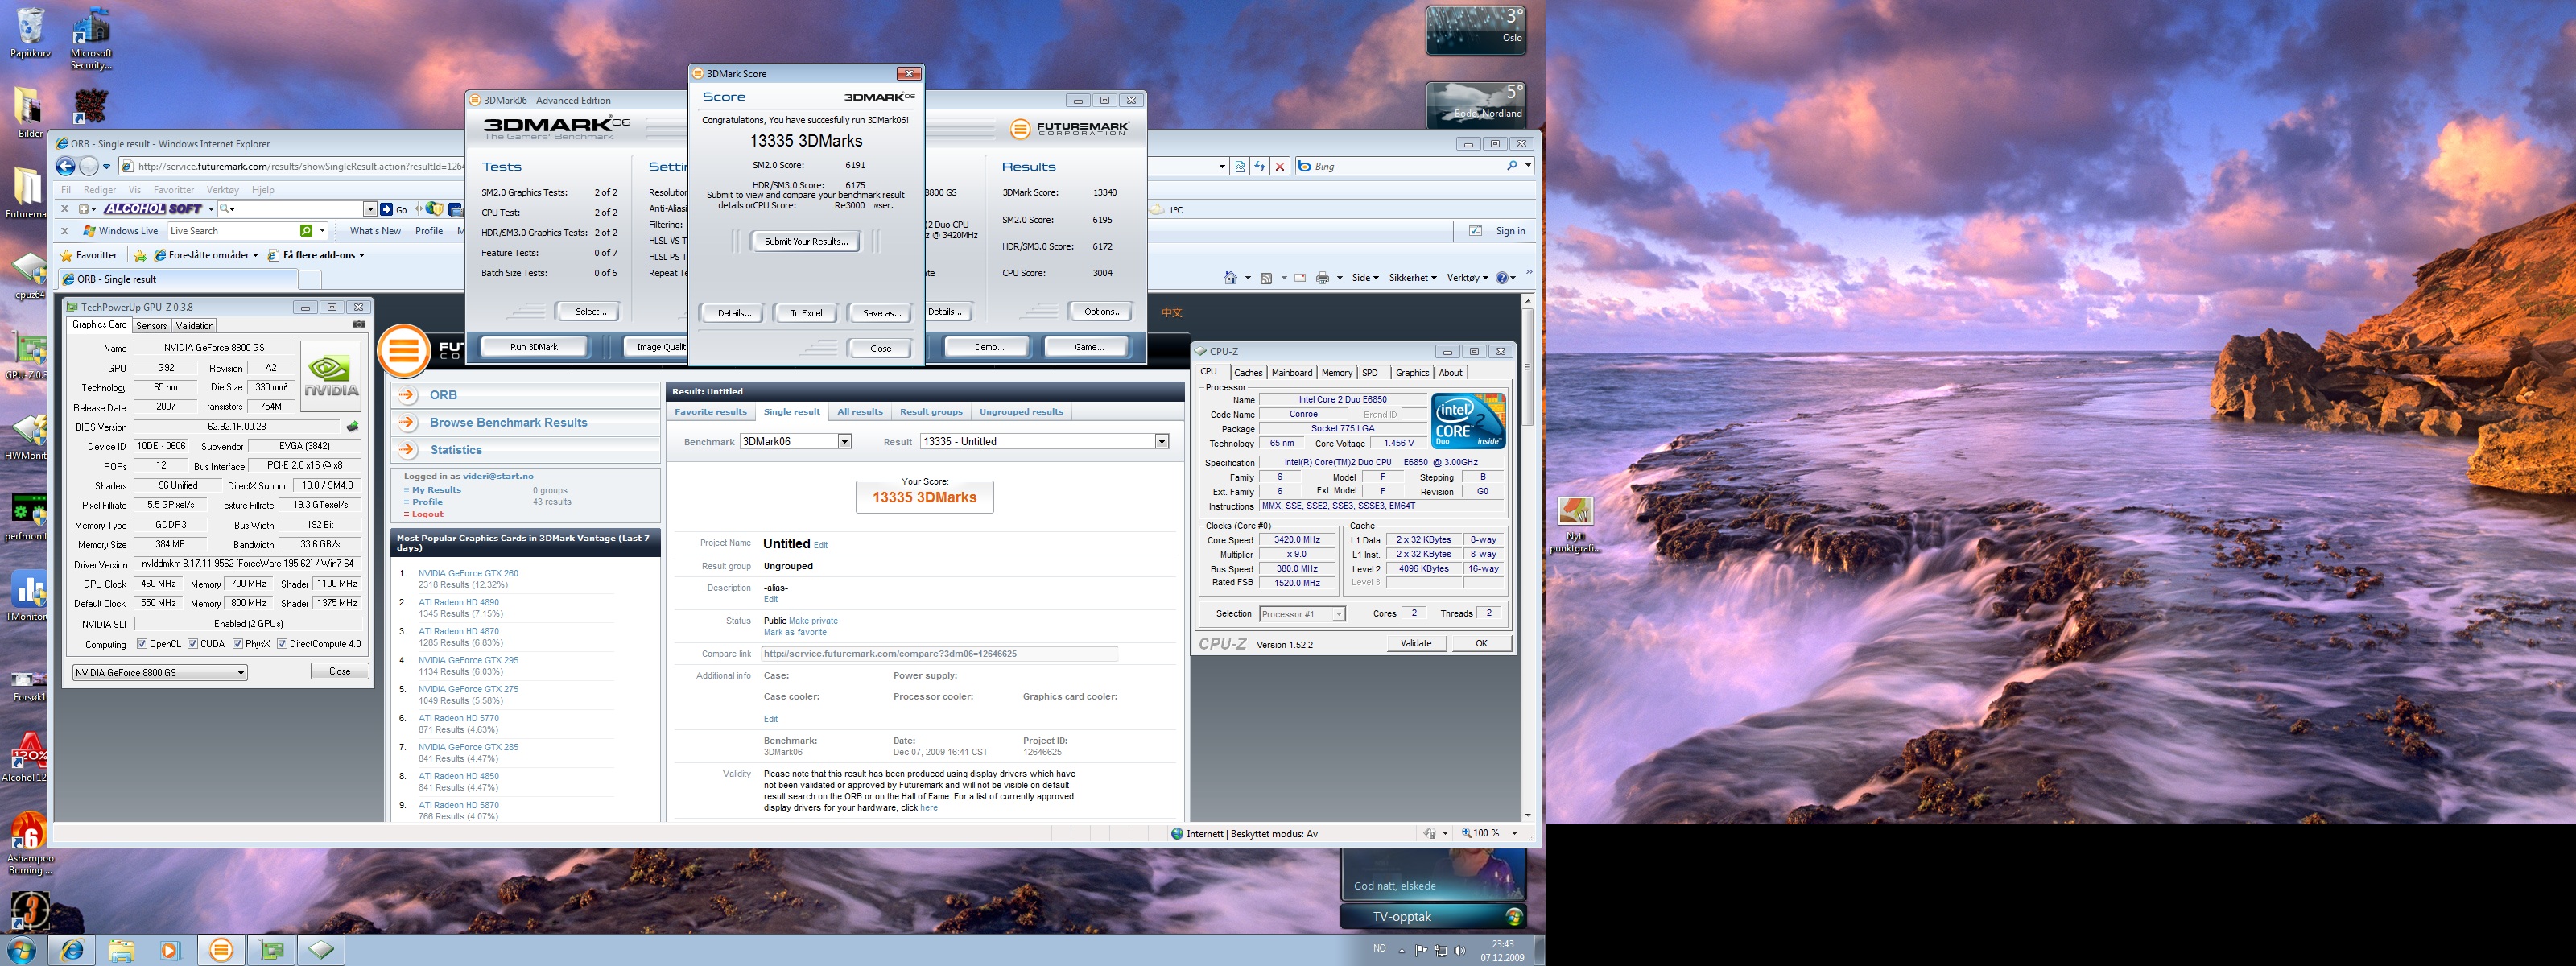Open the Benchmark 3DMark06 dropdown
2576x966 pixels.
point(796,441)
